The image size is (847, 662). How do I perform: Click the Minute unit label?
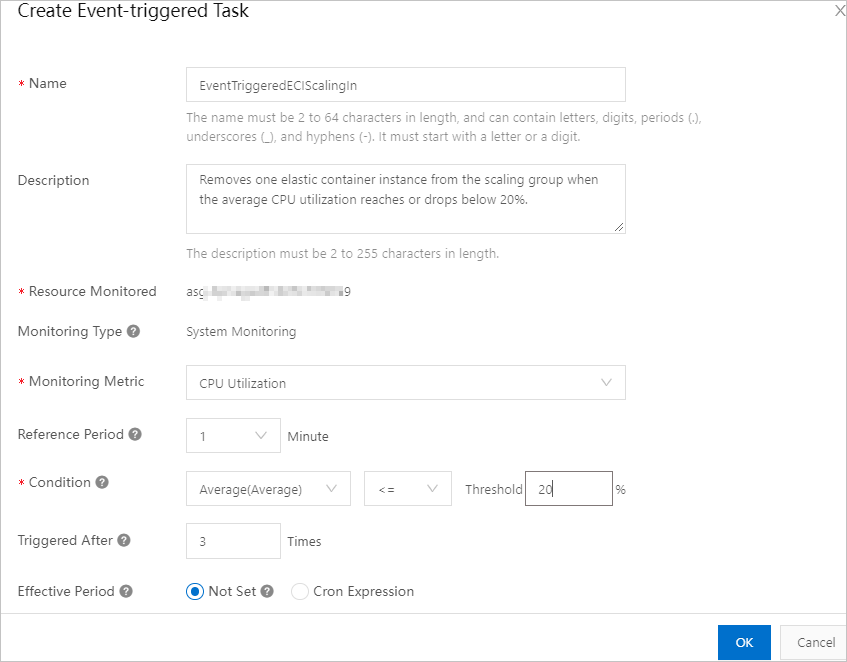pos(308,436)
